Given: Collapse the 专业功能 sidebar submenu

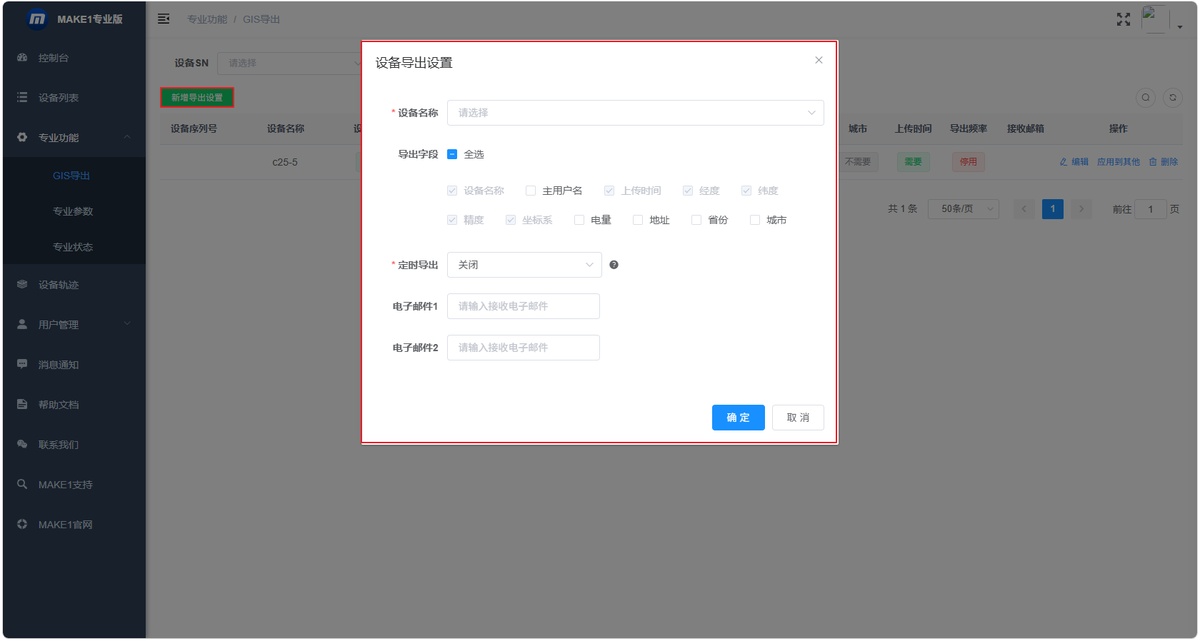Looking at the screenshot, I should pyautogui.click(x=73, y=138).
